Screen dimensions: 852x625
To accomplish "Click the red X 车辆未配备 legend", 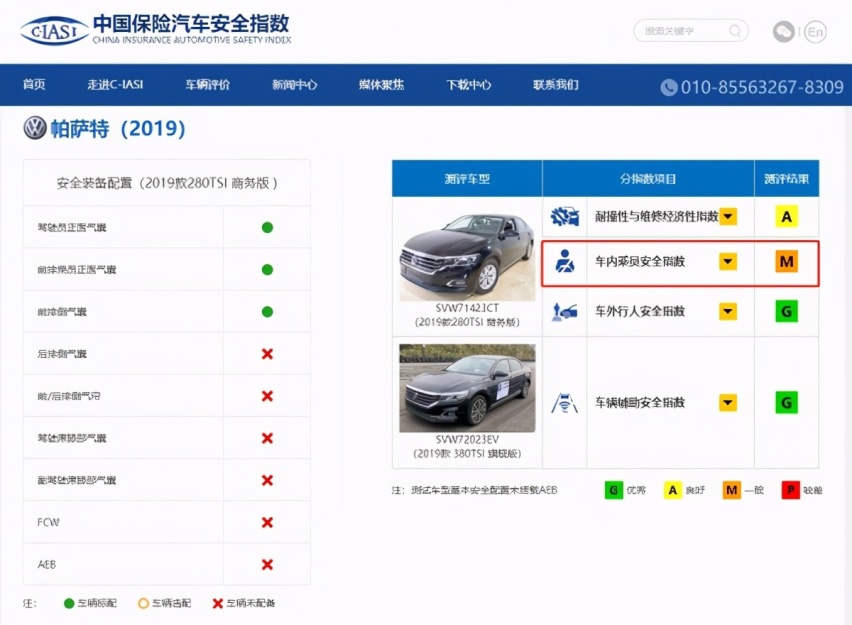I will (218, 603).
